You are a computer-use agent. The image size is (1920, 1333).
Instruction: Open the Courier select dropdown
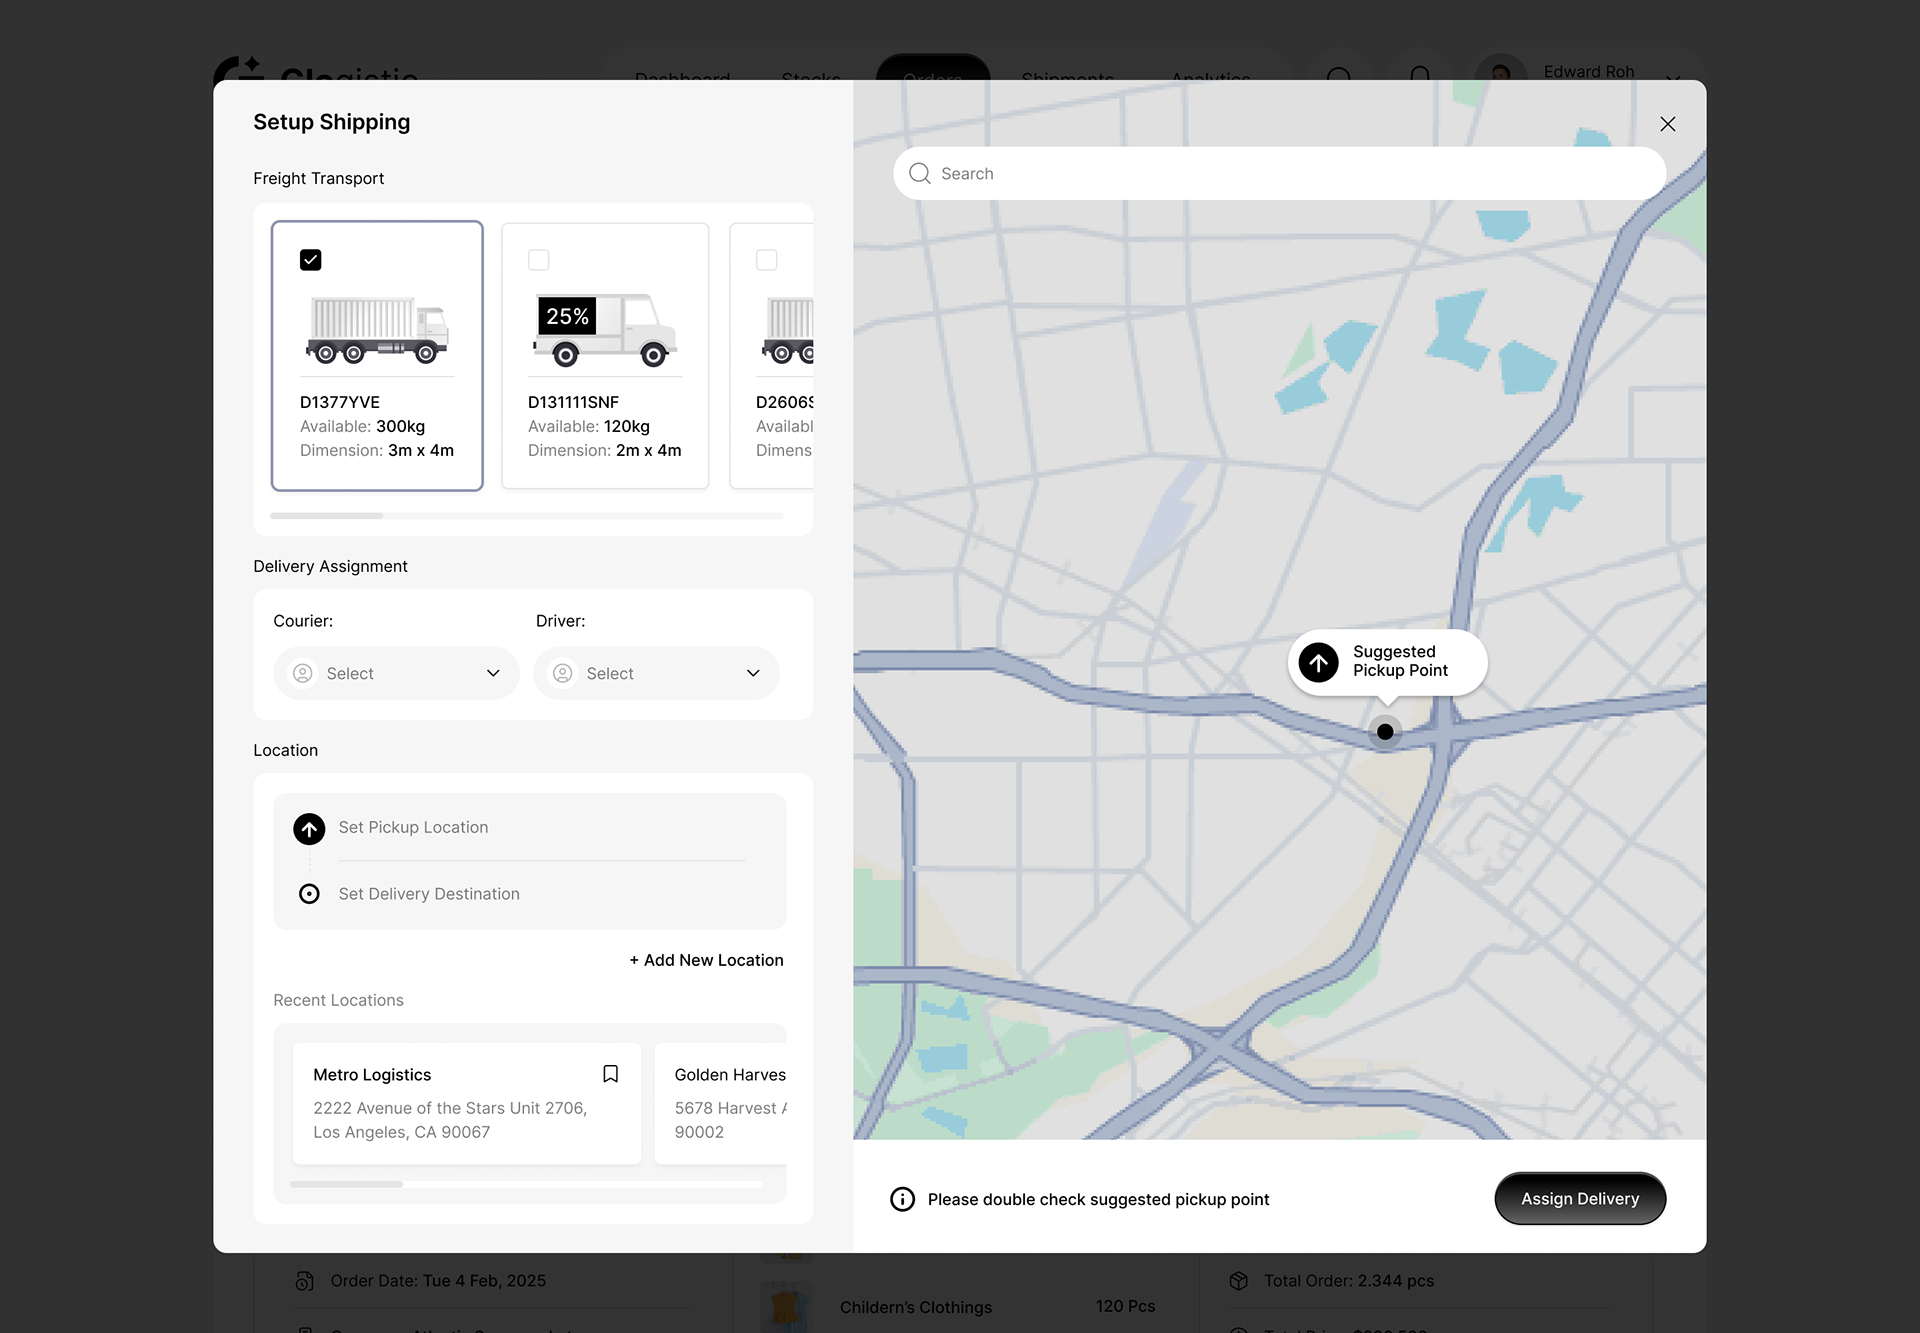point(396,673)
